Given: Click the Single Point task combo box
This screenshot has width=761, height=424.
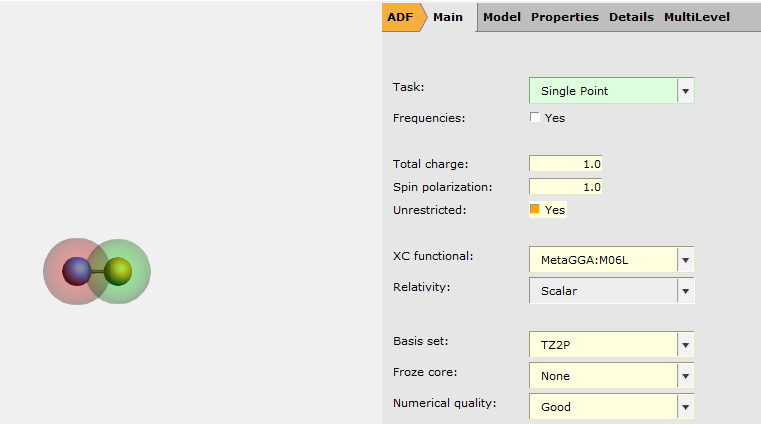Looking at the screenshot, I should [603, 91].
